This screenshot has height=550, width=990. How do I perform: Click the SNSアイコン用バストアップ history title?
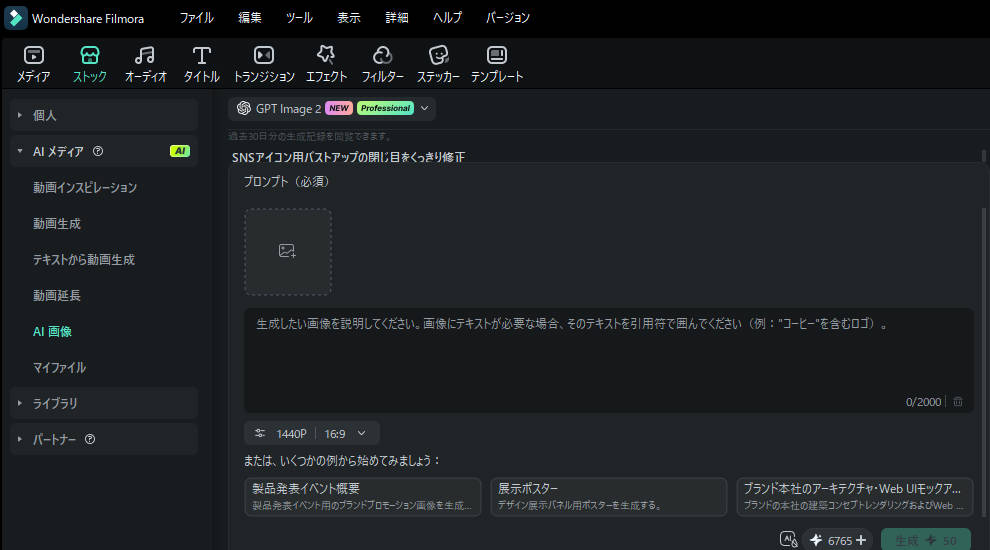(x=348, y=157)
